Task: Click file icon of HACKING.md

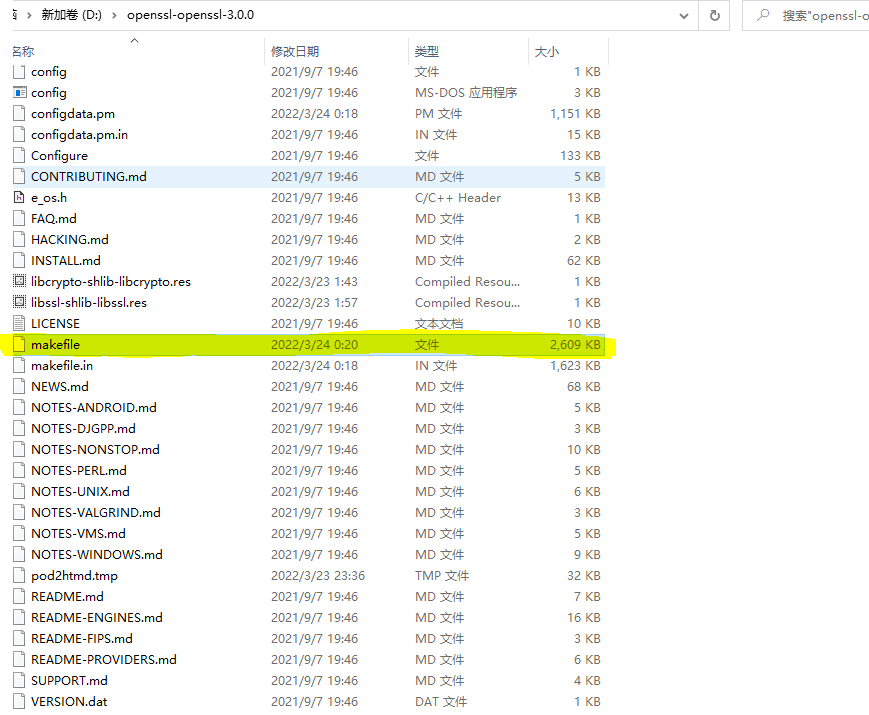Action: coord(19,239)
